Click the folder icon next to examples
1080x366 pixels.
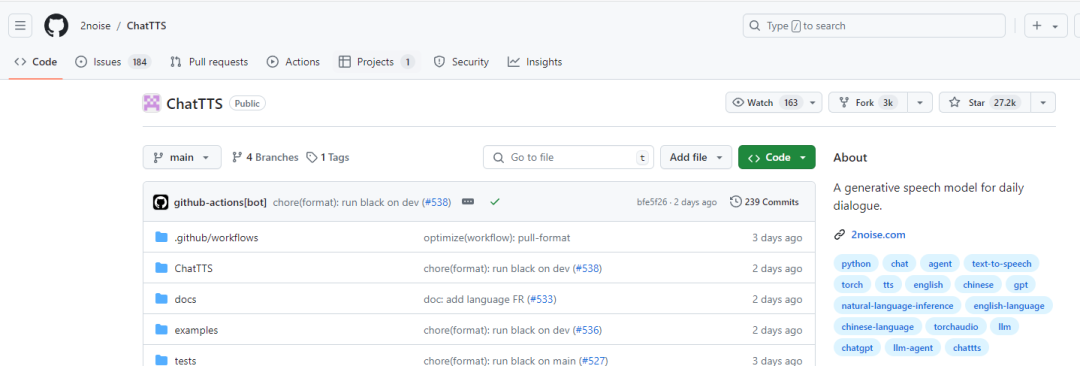tap(162, 329)
